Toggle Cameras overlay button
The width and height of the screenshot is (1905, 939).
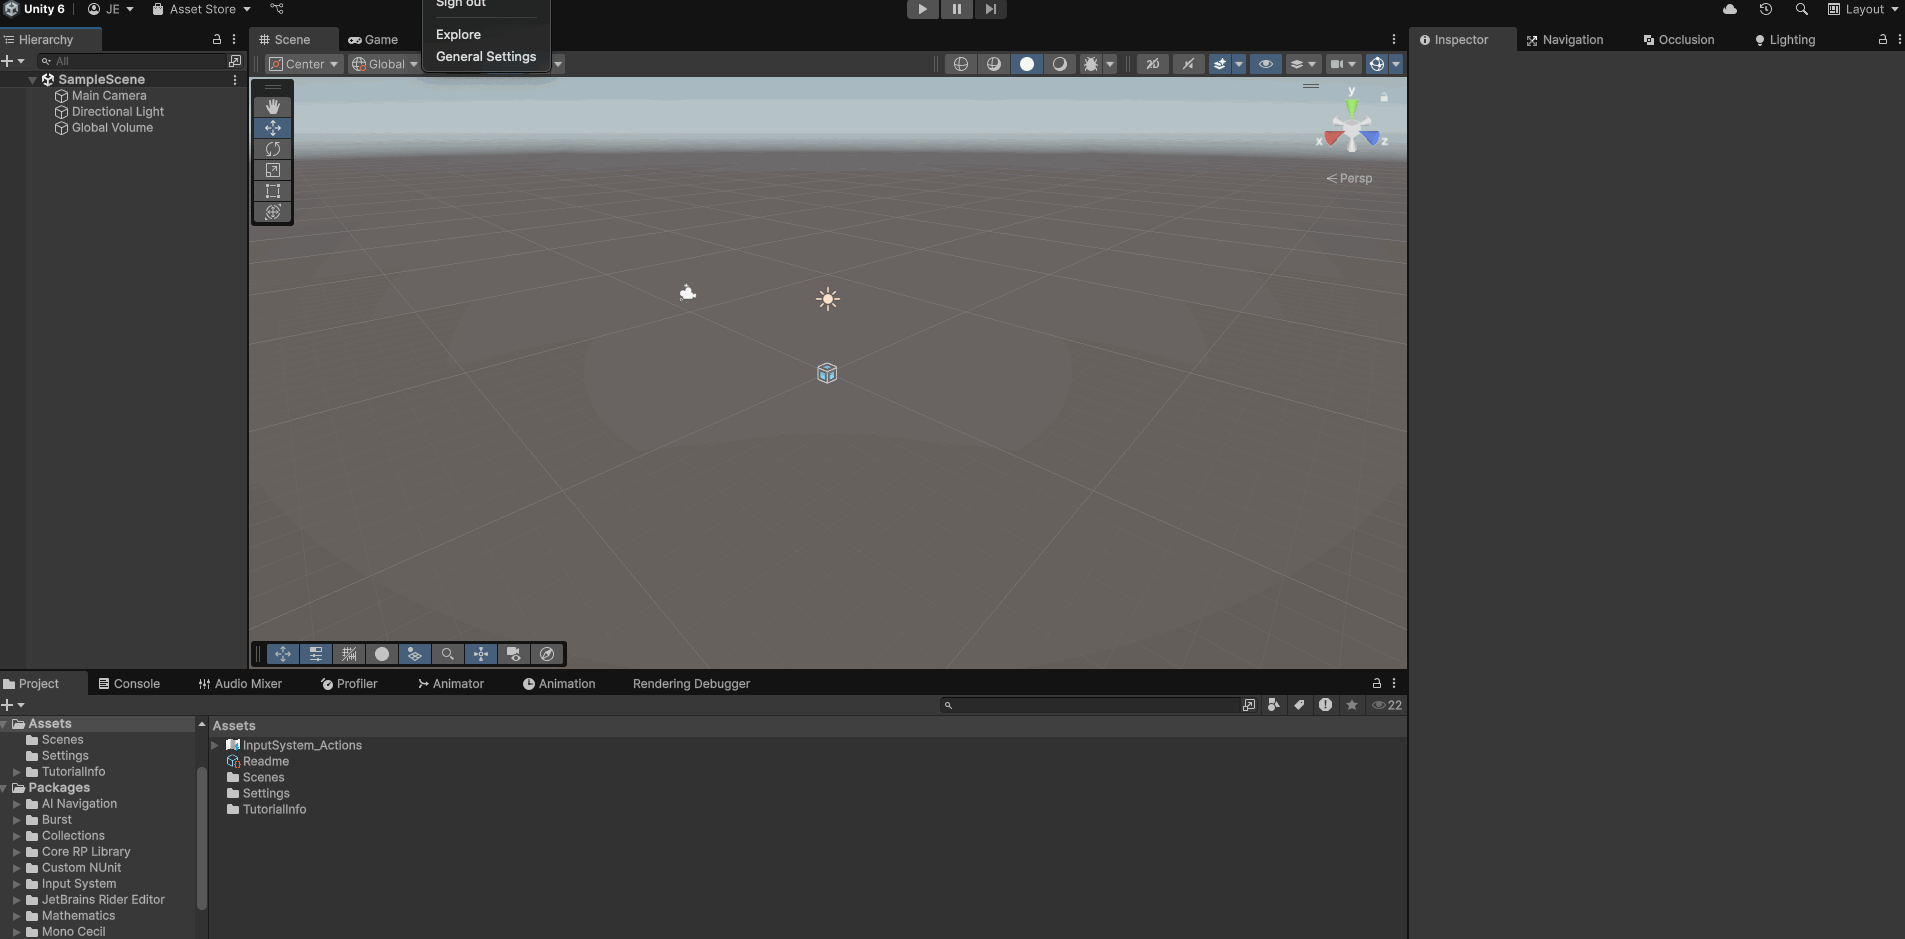[x=514, y=654]
